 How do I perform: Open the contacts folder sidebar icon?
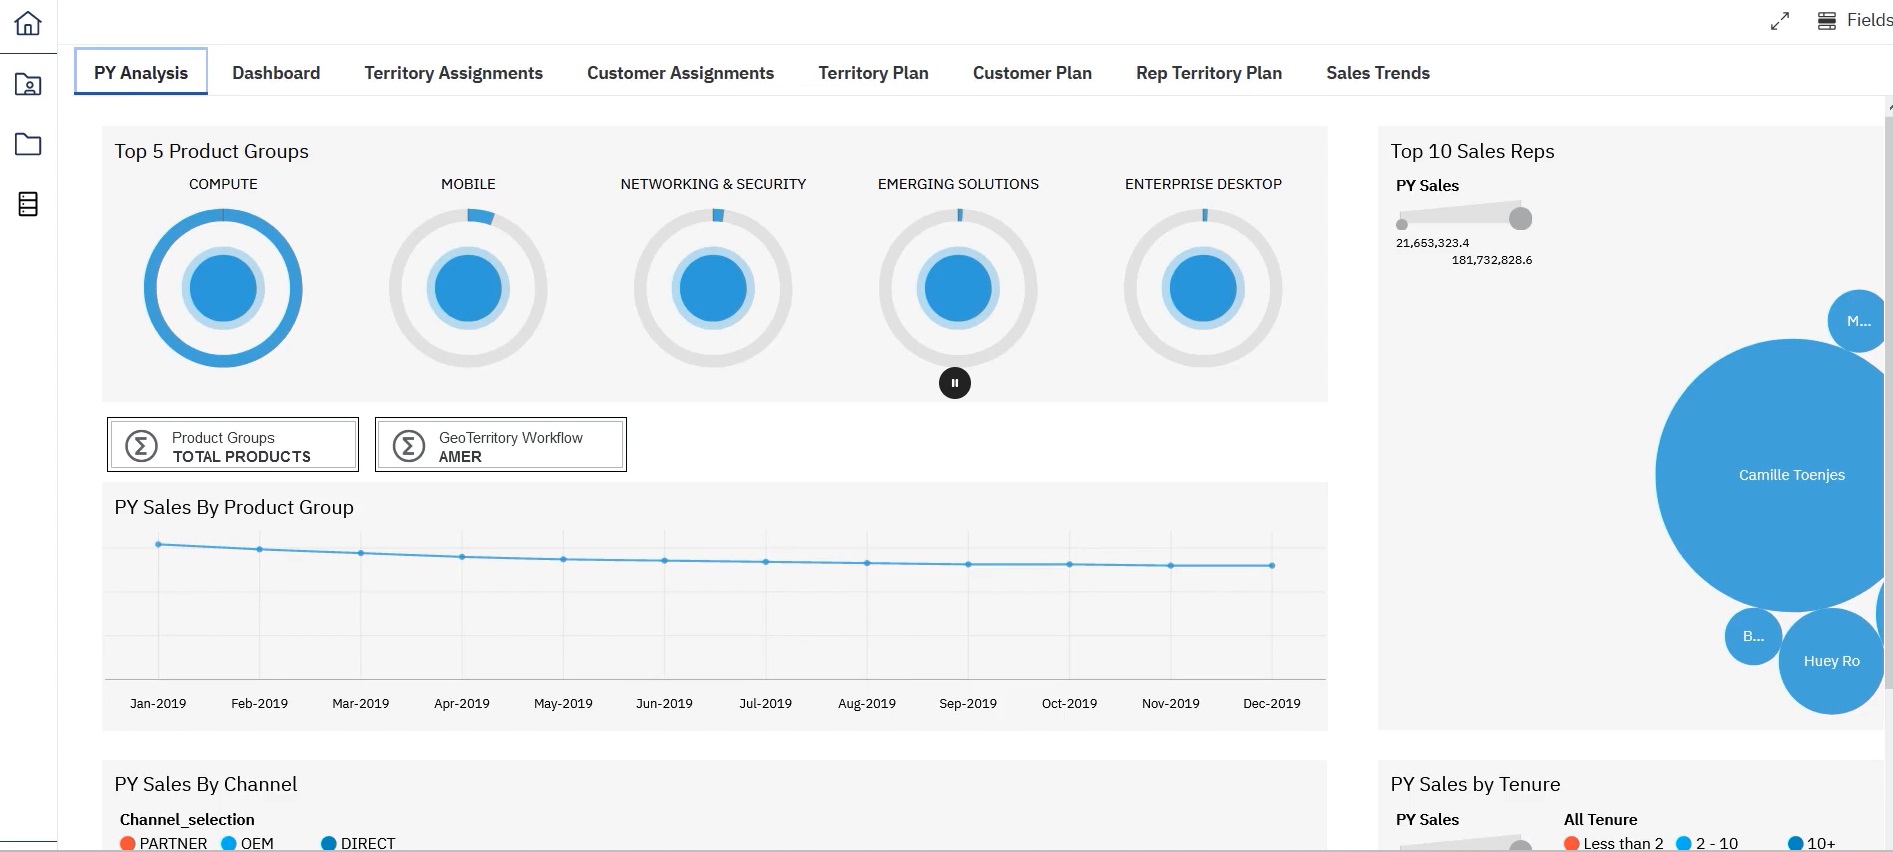[28, 85]
